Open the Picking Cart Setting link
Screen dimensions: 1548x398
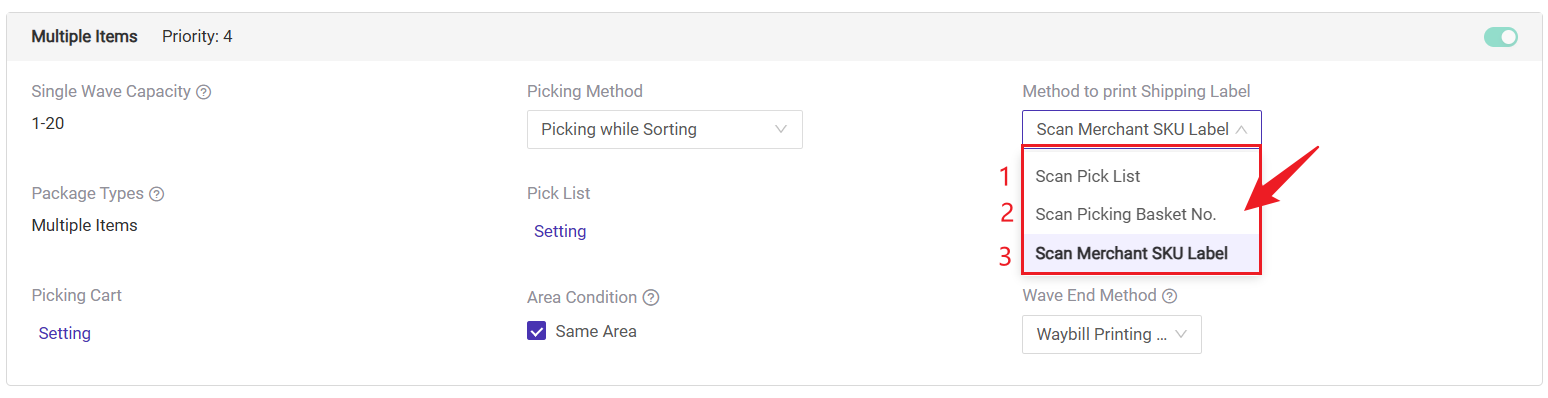pos(65,333)
